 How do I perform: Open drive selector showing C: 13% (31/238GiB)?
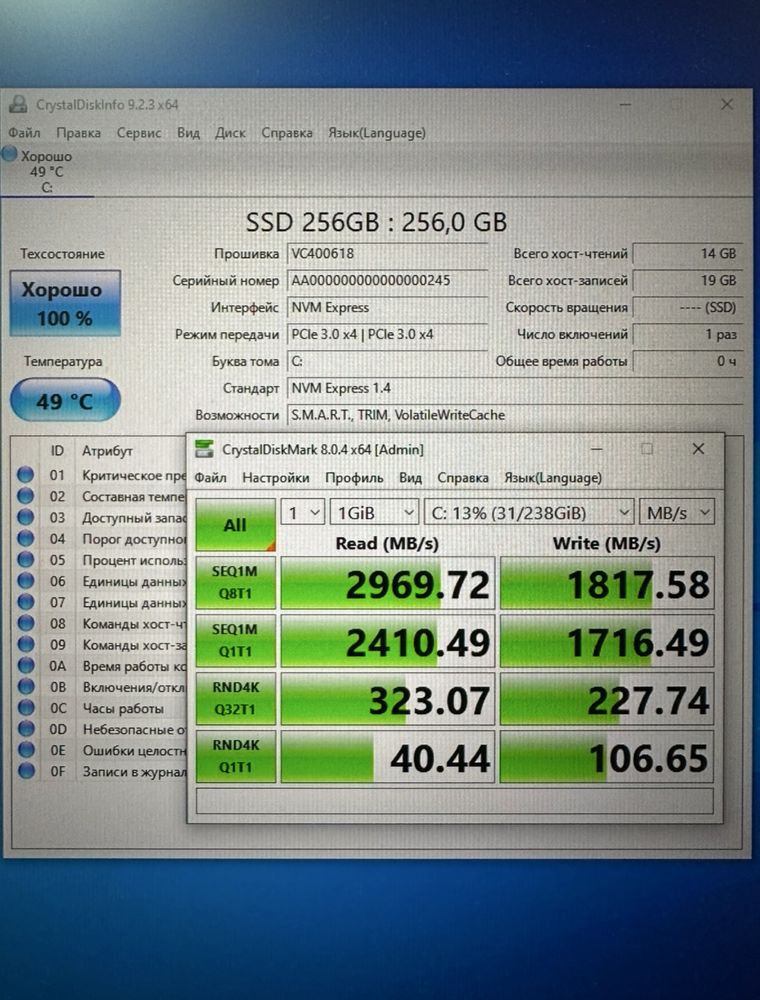point(529,513)
